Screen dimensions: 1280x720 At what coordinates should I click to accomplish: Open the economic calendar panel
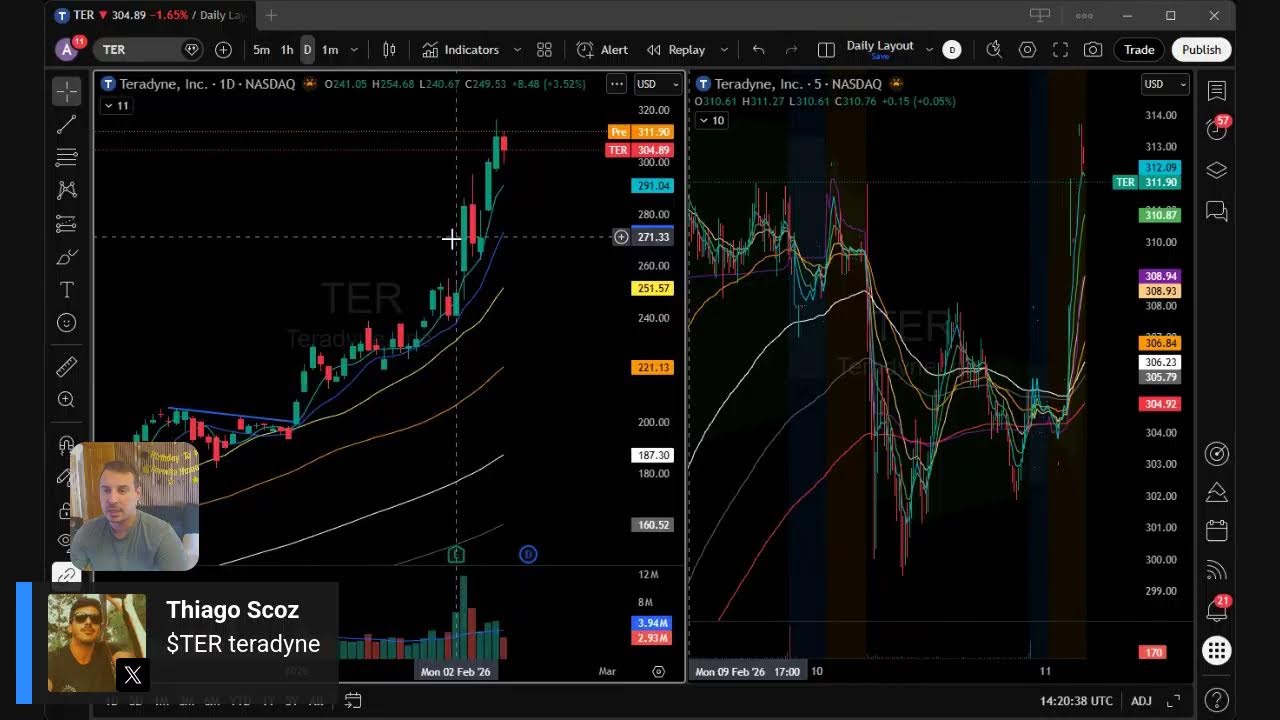(1217, 530)
